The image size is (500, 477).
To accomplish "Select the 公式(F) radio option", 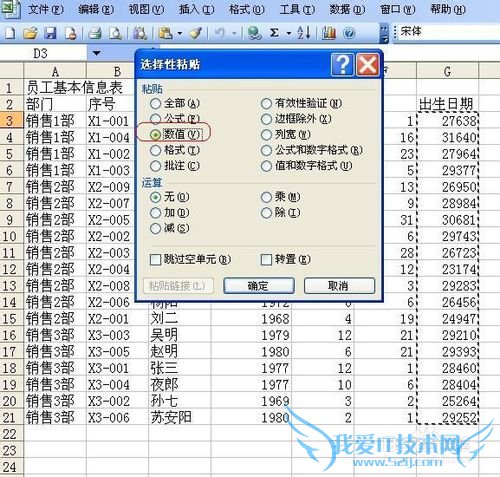I will tap(175, 119).
